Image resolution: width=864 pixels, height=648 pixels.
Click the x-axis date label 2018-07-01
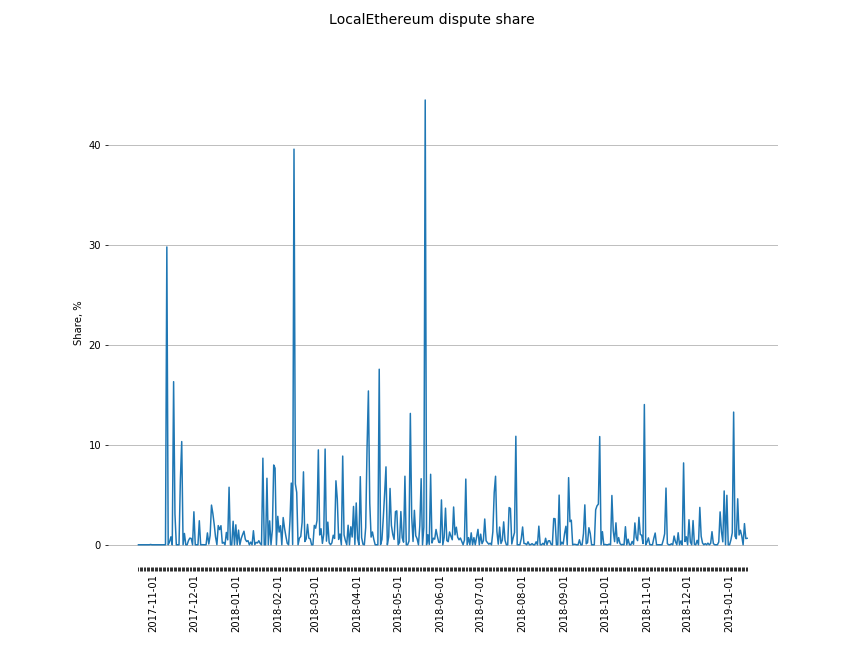click(479, 604)
